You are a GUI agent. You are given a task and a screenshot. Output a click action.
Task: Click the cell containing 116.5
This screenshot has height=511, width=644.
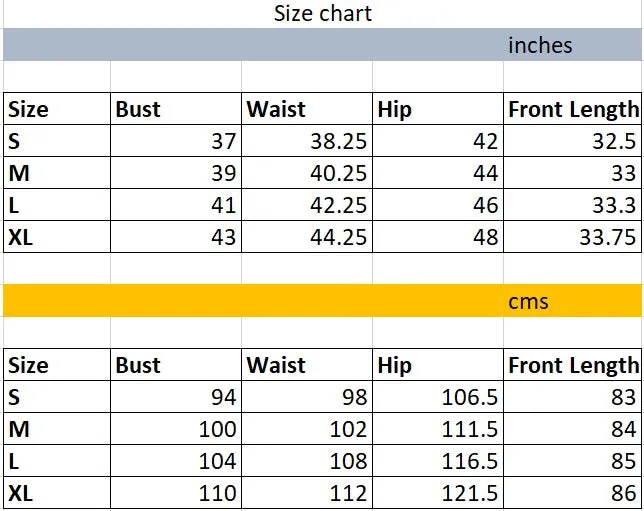(x=438, y=461)
